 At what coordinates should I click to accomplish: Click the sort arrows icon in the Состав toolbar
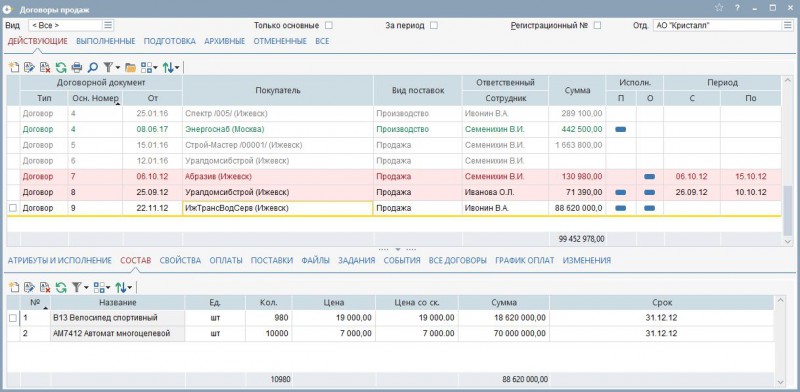(120, 287)
